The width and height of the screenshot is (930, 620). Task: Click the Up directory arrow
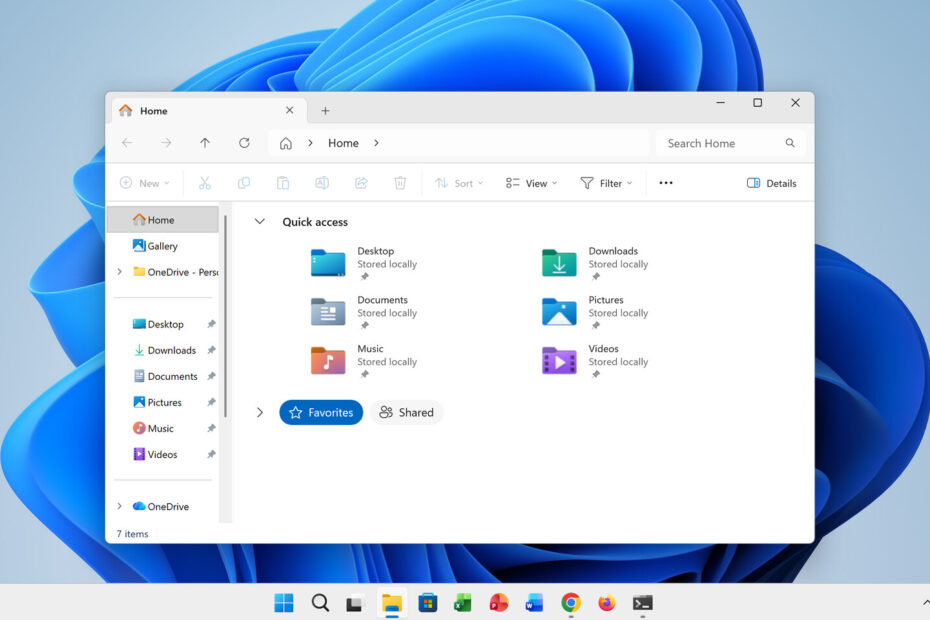point(205,143)
